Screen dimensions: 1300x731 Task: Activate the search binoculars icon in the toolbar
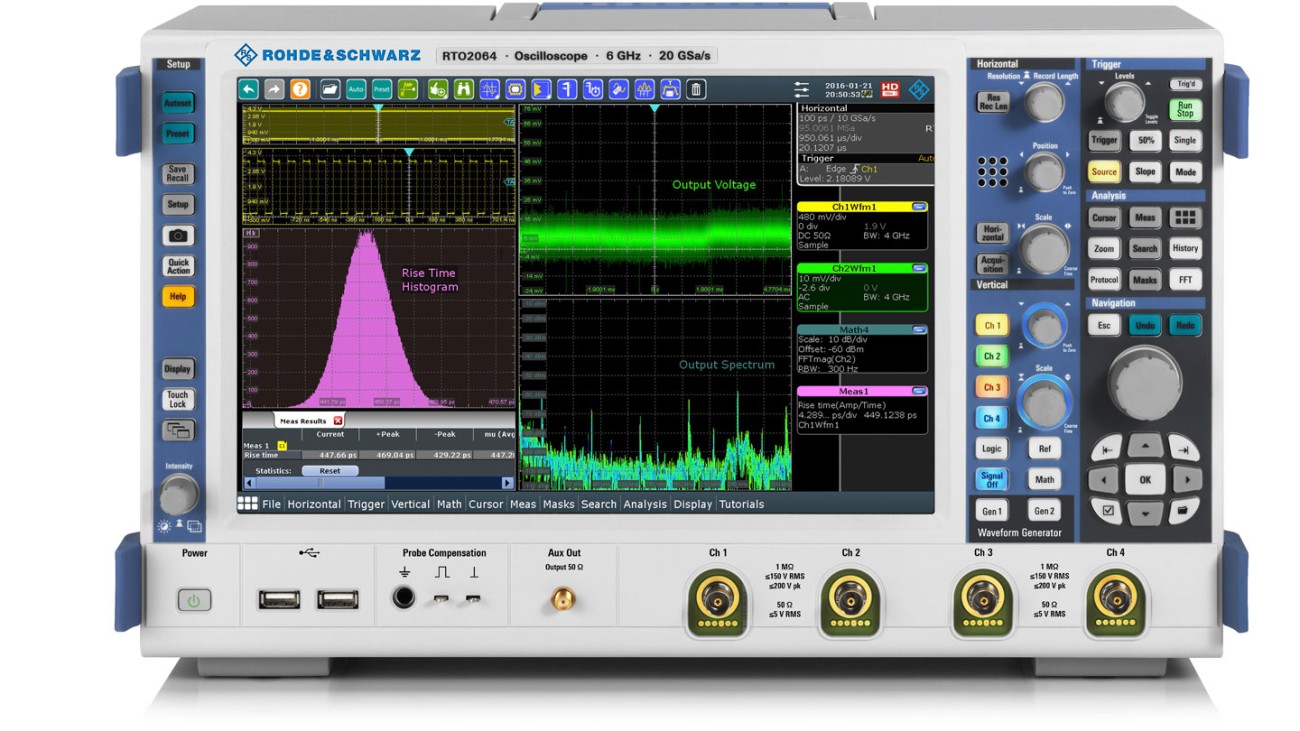tap(463, 89)
